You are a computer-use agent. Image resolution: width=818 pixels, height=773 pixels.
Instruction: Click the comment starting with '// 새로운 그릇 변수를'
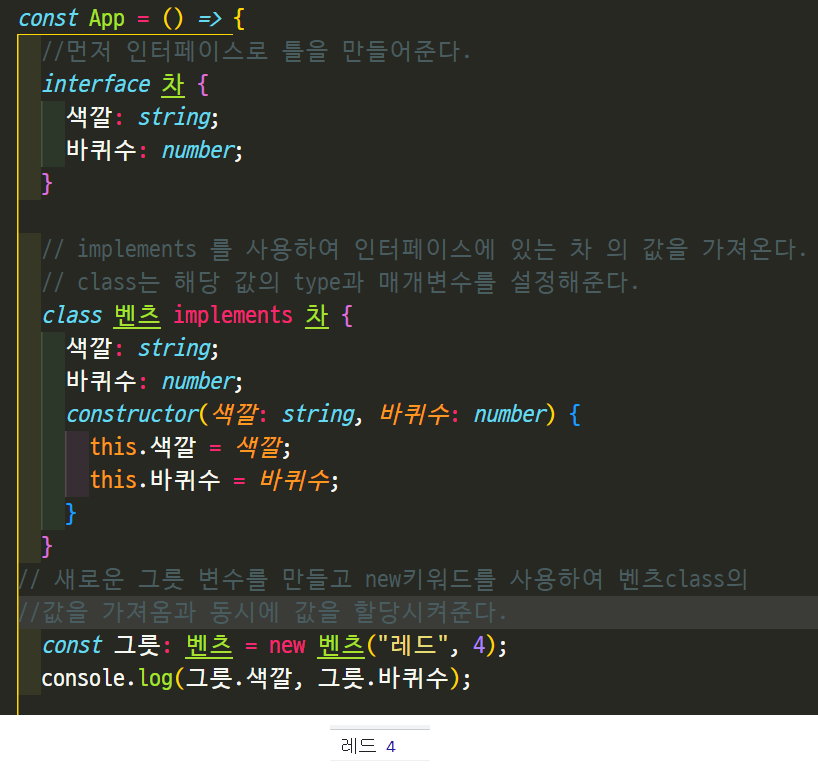(x=382, y=579)
